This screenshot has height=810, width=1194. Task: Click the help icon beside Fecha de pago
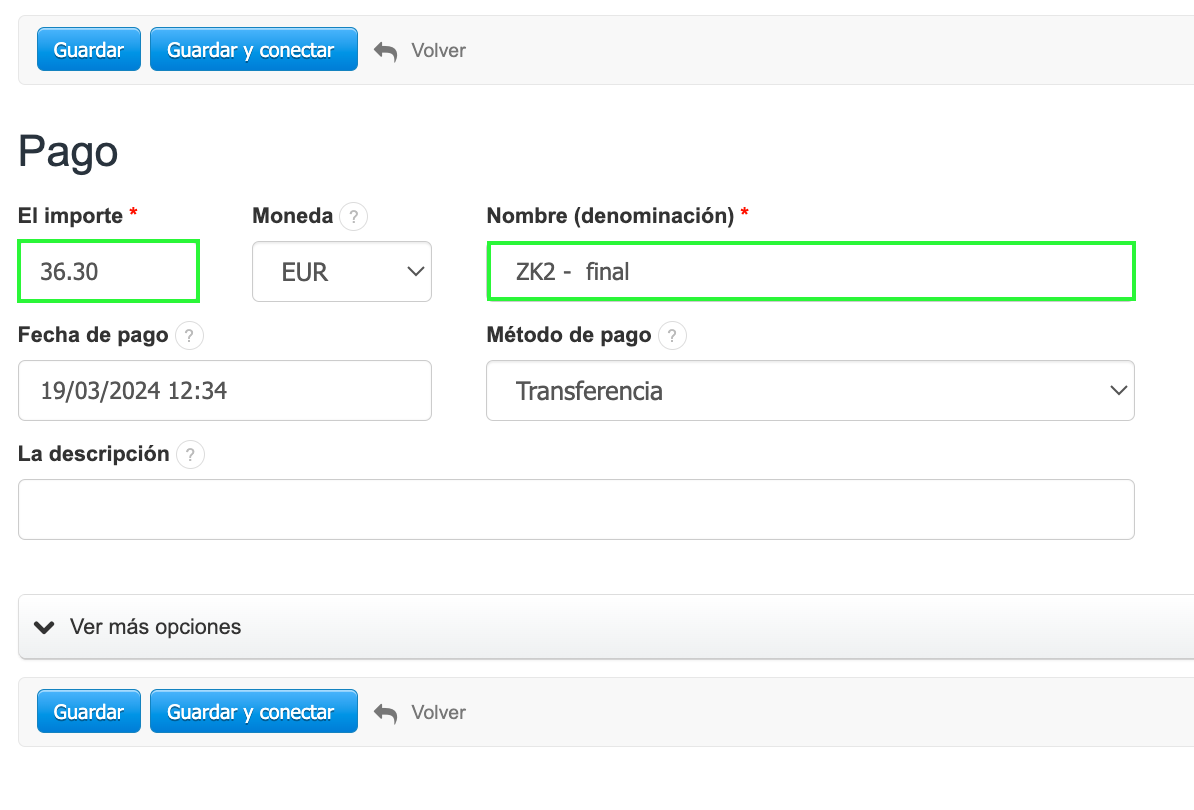[189, 336]
